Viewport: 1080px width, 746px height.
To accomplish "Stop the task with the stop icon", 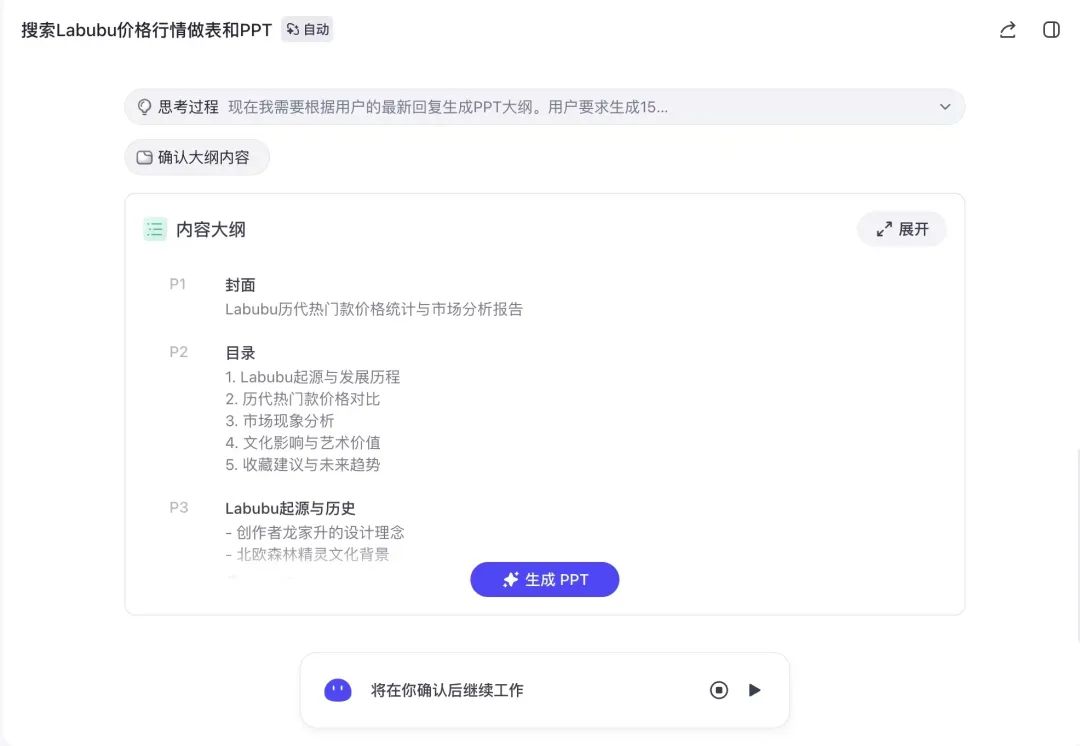I will click(718, 690).
